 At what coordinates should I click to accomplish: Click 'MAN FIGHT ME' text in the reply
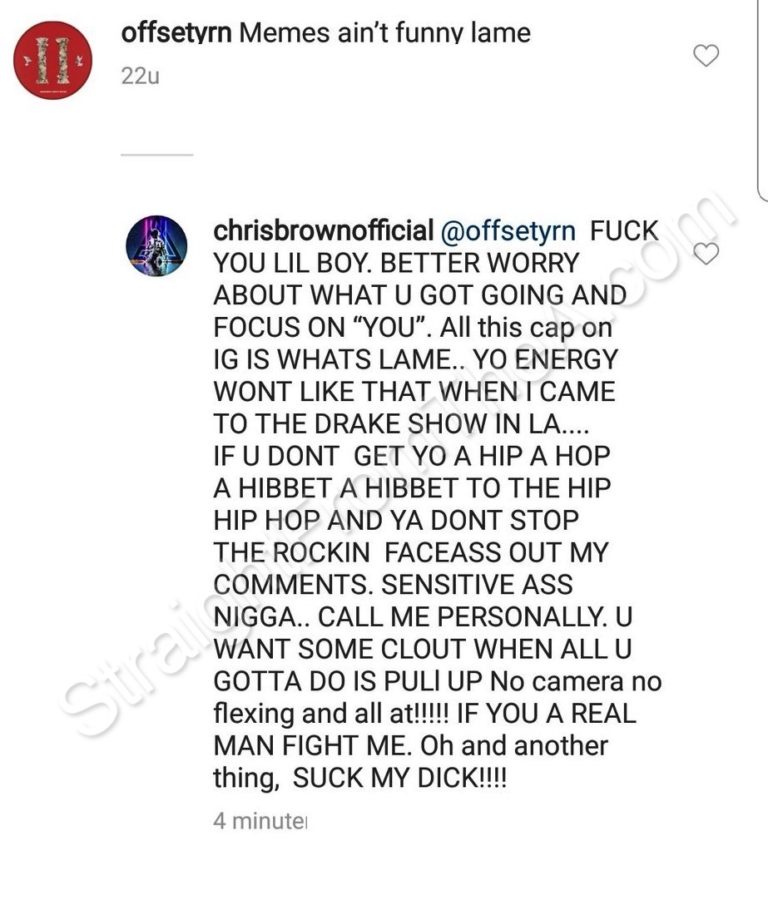coord(312,746)
